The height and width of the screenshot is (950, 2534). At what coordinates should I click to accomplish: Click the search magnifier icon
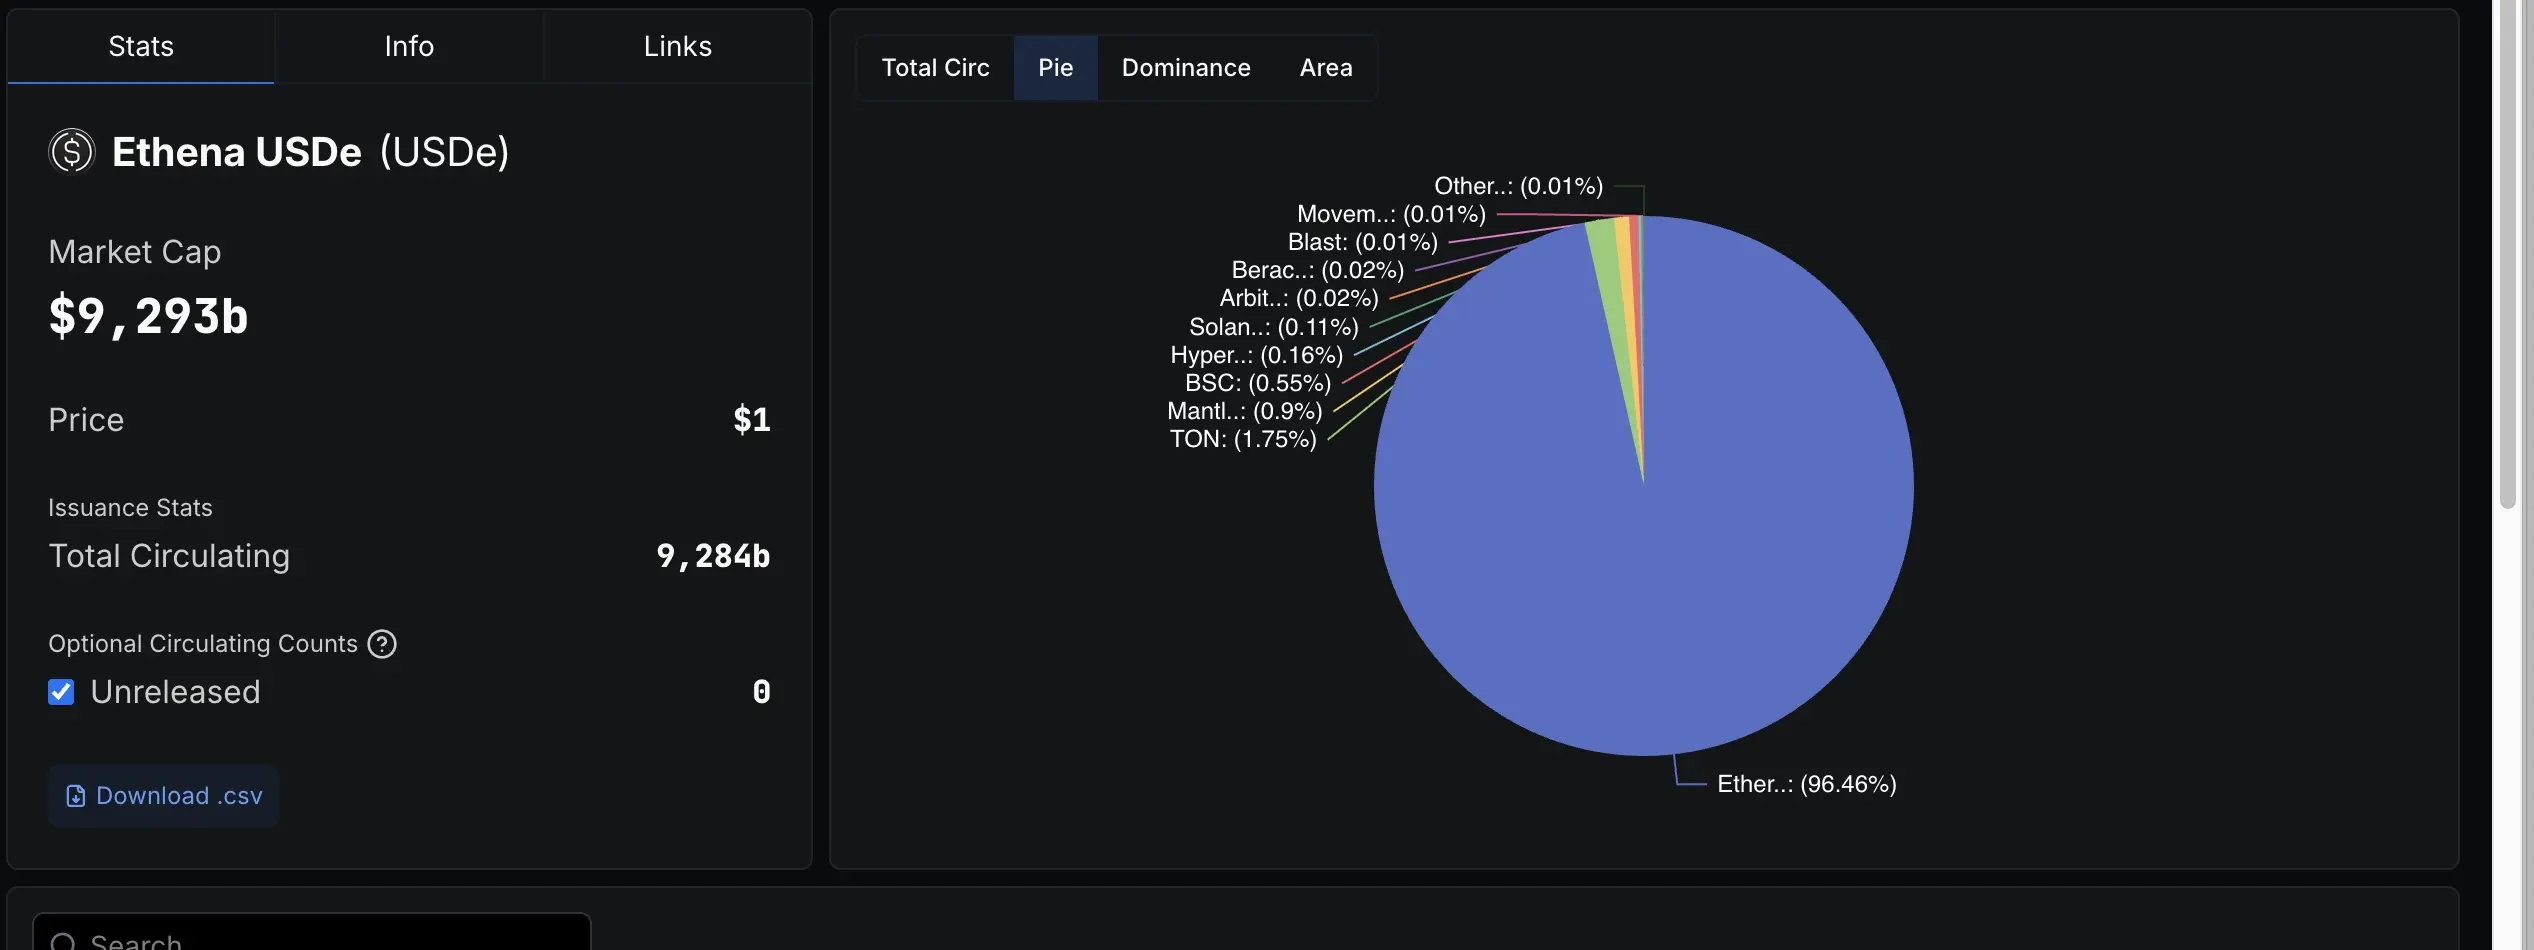[63, 942]
